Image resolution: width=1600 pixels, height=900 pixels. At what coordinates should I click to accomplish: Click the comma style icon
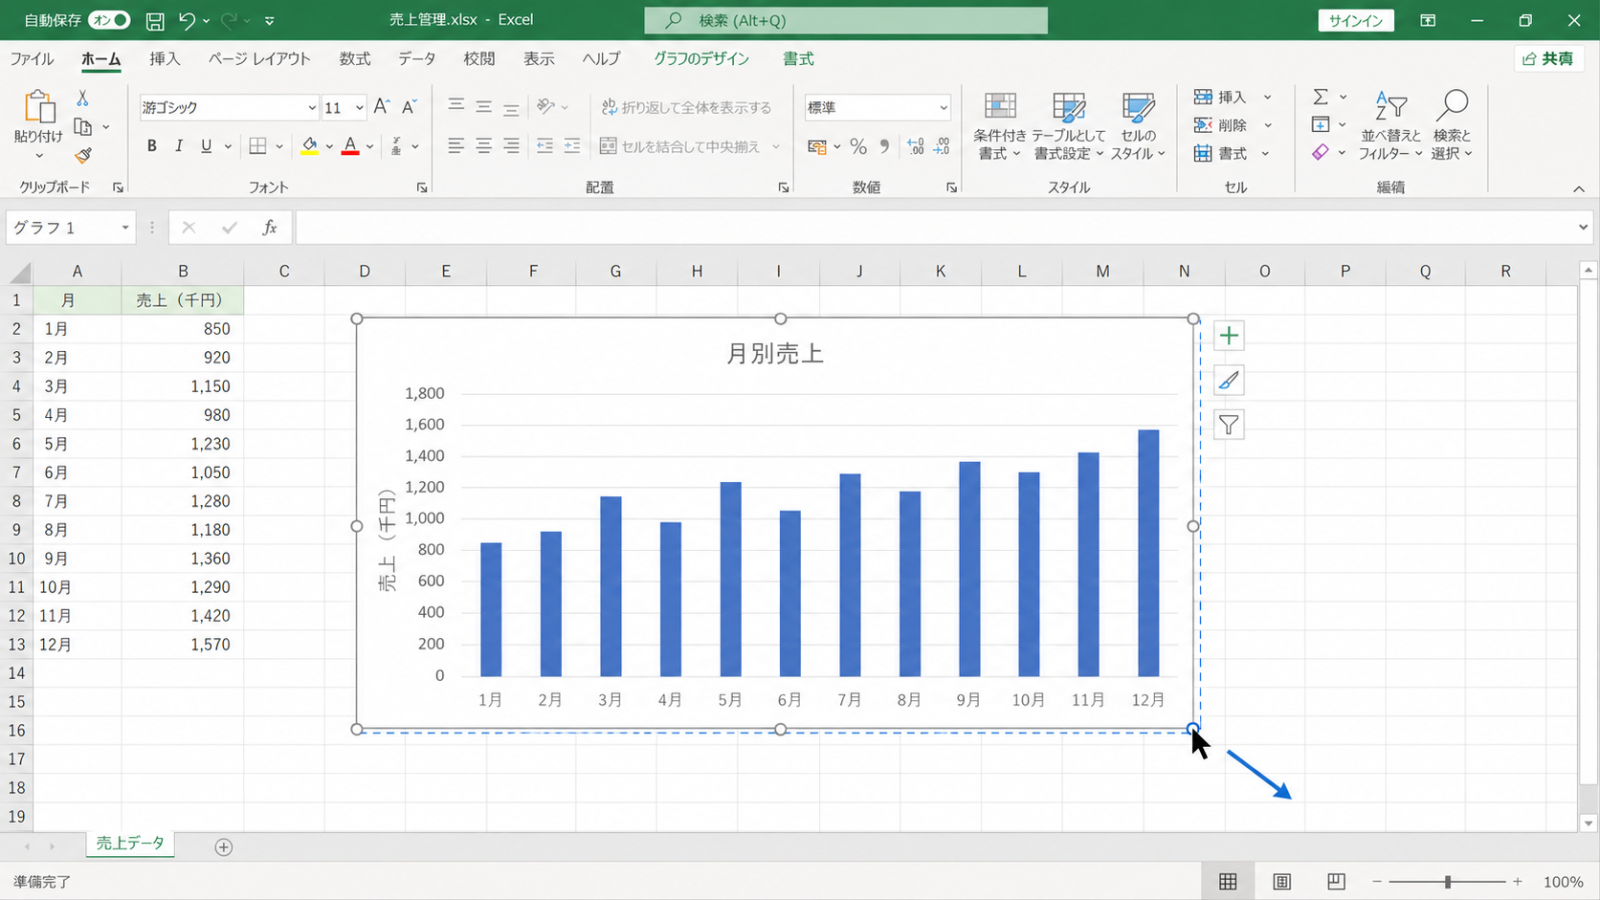(884, 146)
